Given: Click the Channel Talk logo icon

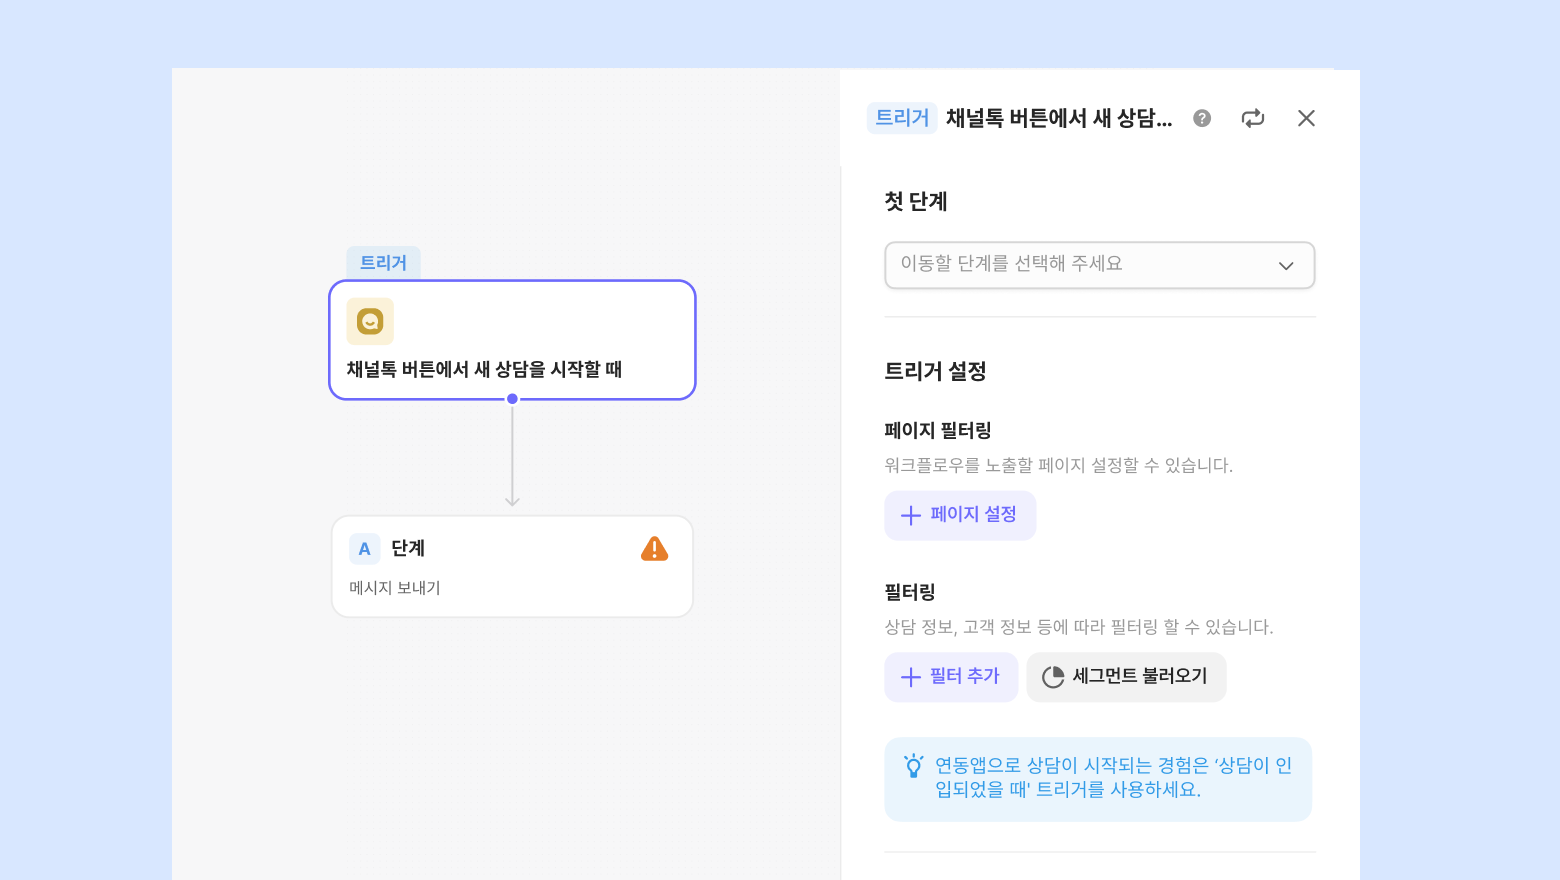Looking at the screenshot, I should coord(370,322).
